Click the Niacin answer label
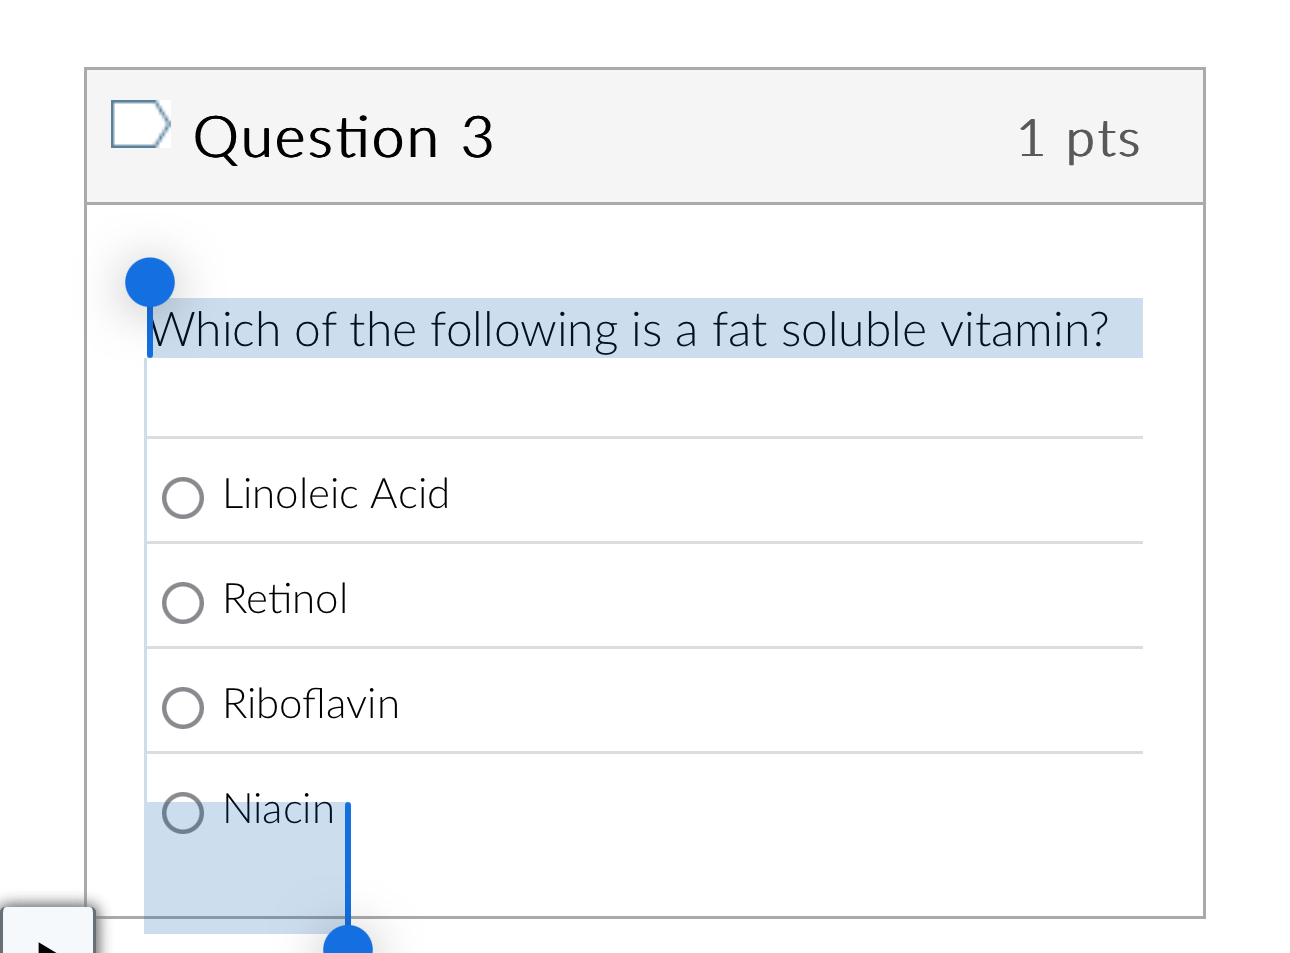Screen dimensions: 1290x953 278,810
